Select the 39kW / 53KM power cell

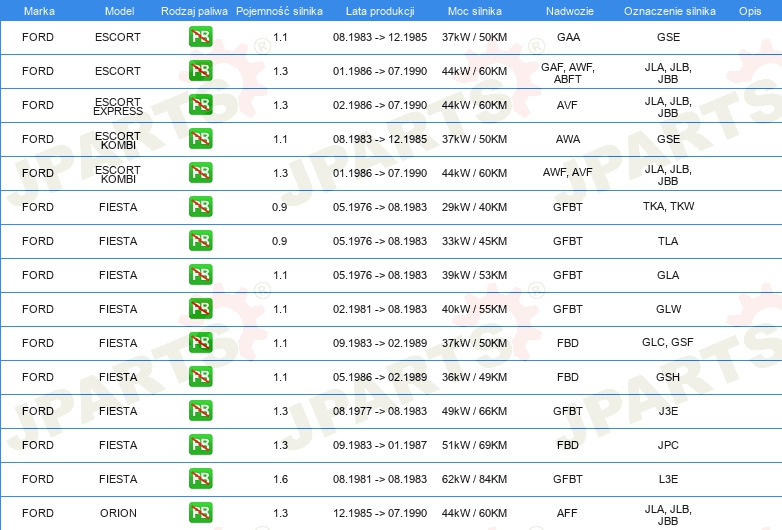pyautogui.click(x=474, y=275)
